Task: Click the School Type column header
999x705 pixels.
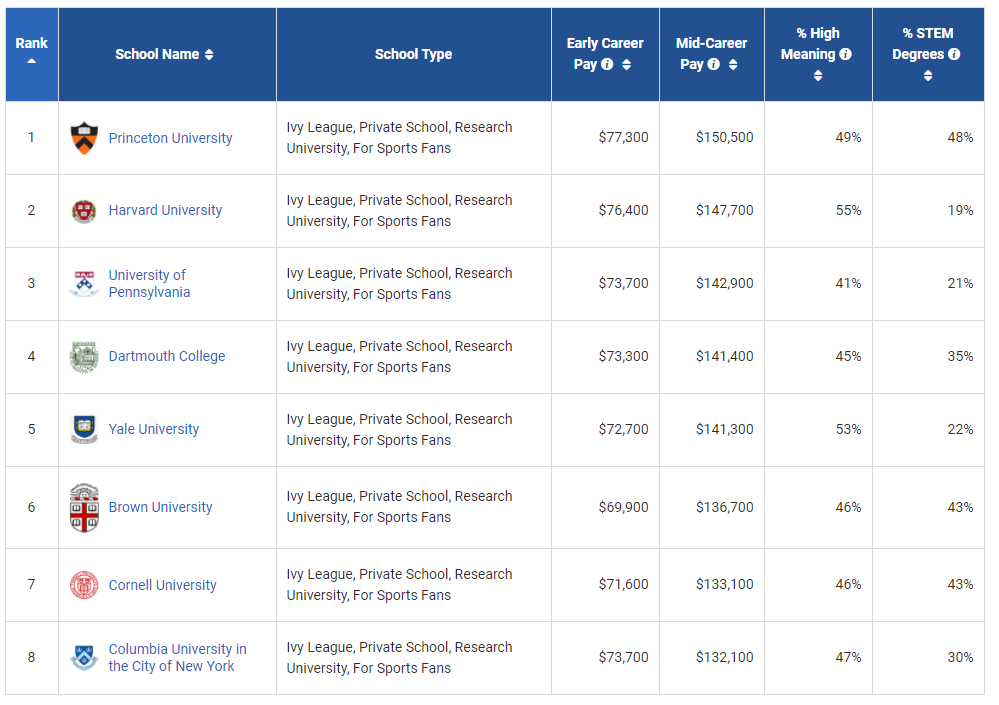Action: (x=413, y=54)
